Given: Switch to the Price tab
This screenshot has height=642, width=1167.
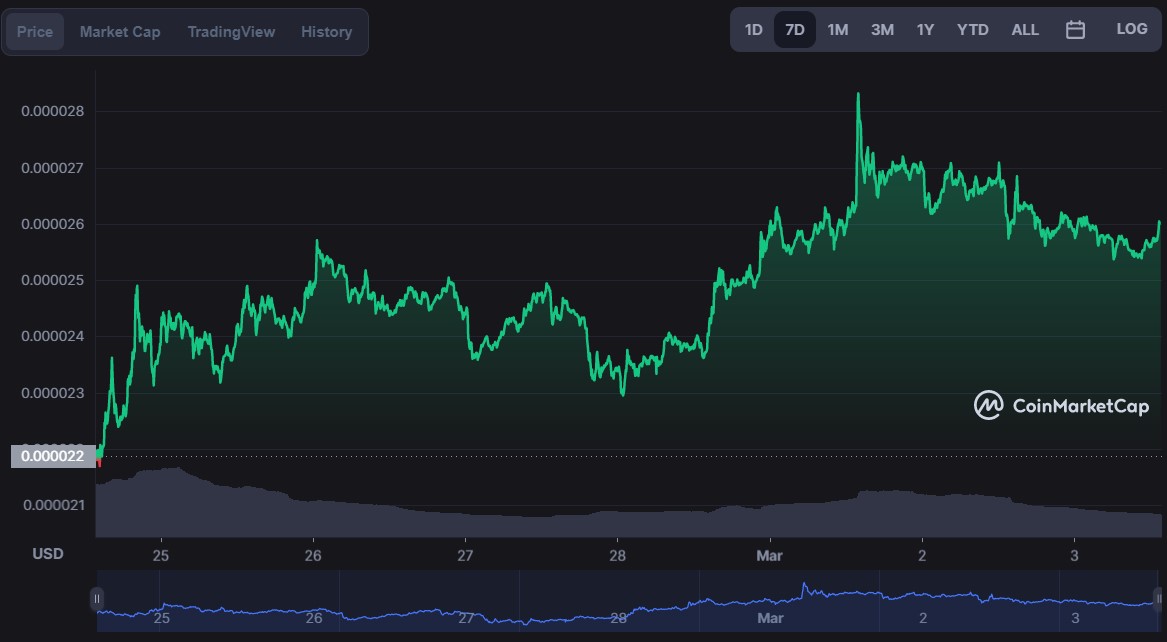Looking at the screenshot, I should tap(35, 32).
